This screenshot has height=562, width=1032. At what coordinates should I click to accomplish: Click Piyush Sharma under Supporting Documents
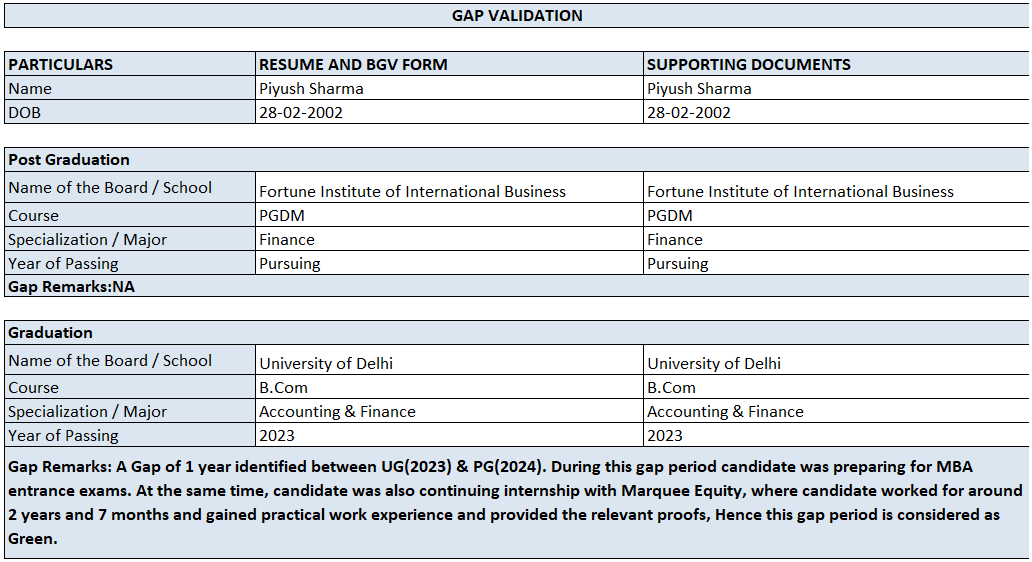[699, 88]
